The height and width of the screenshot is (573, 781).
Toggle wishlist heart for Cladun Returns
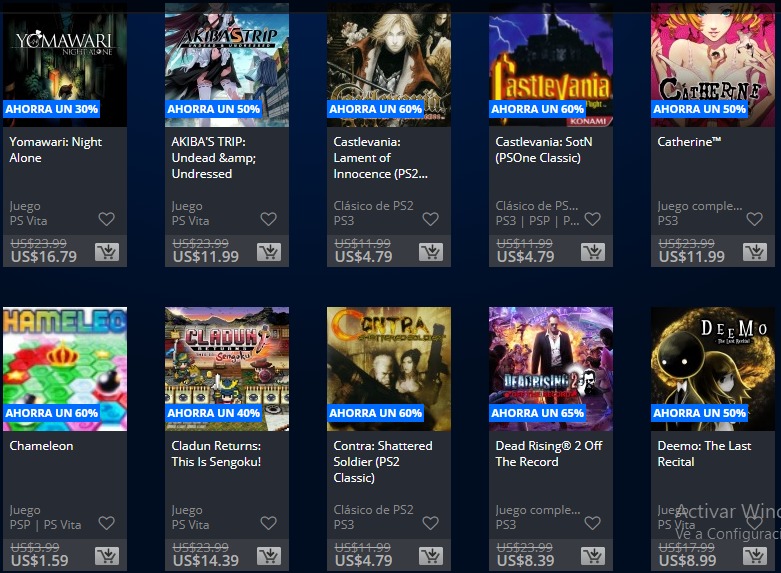click(x=268, y=523)
